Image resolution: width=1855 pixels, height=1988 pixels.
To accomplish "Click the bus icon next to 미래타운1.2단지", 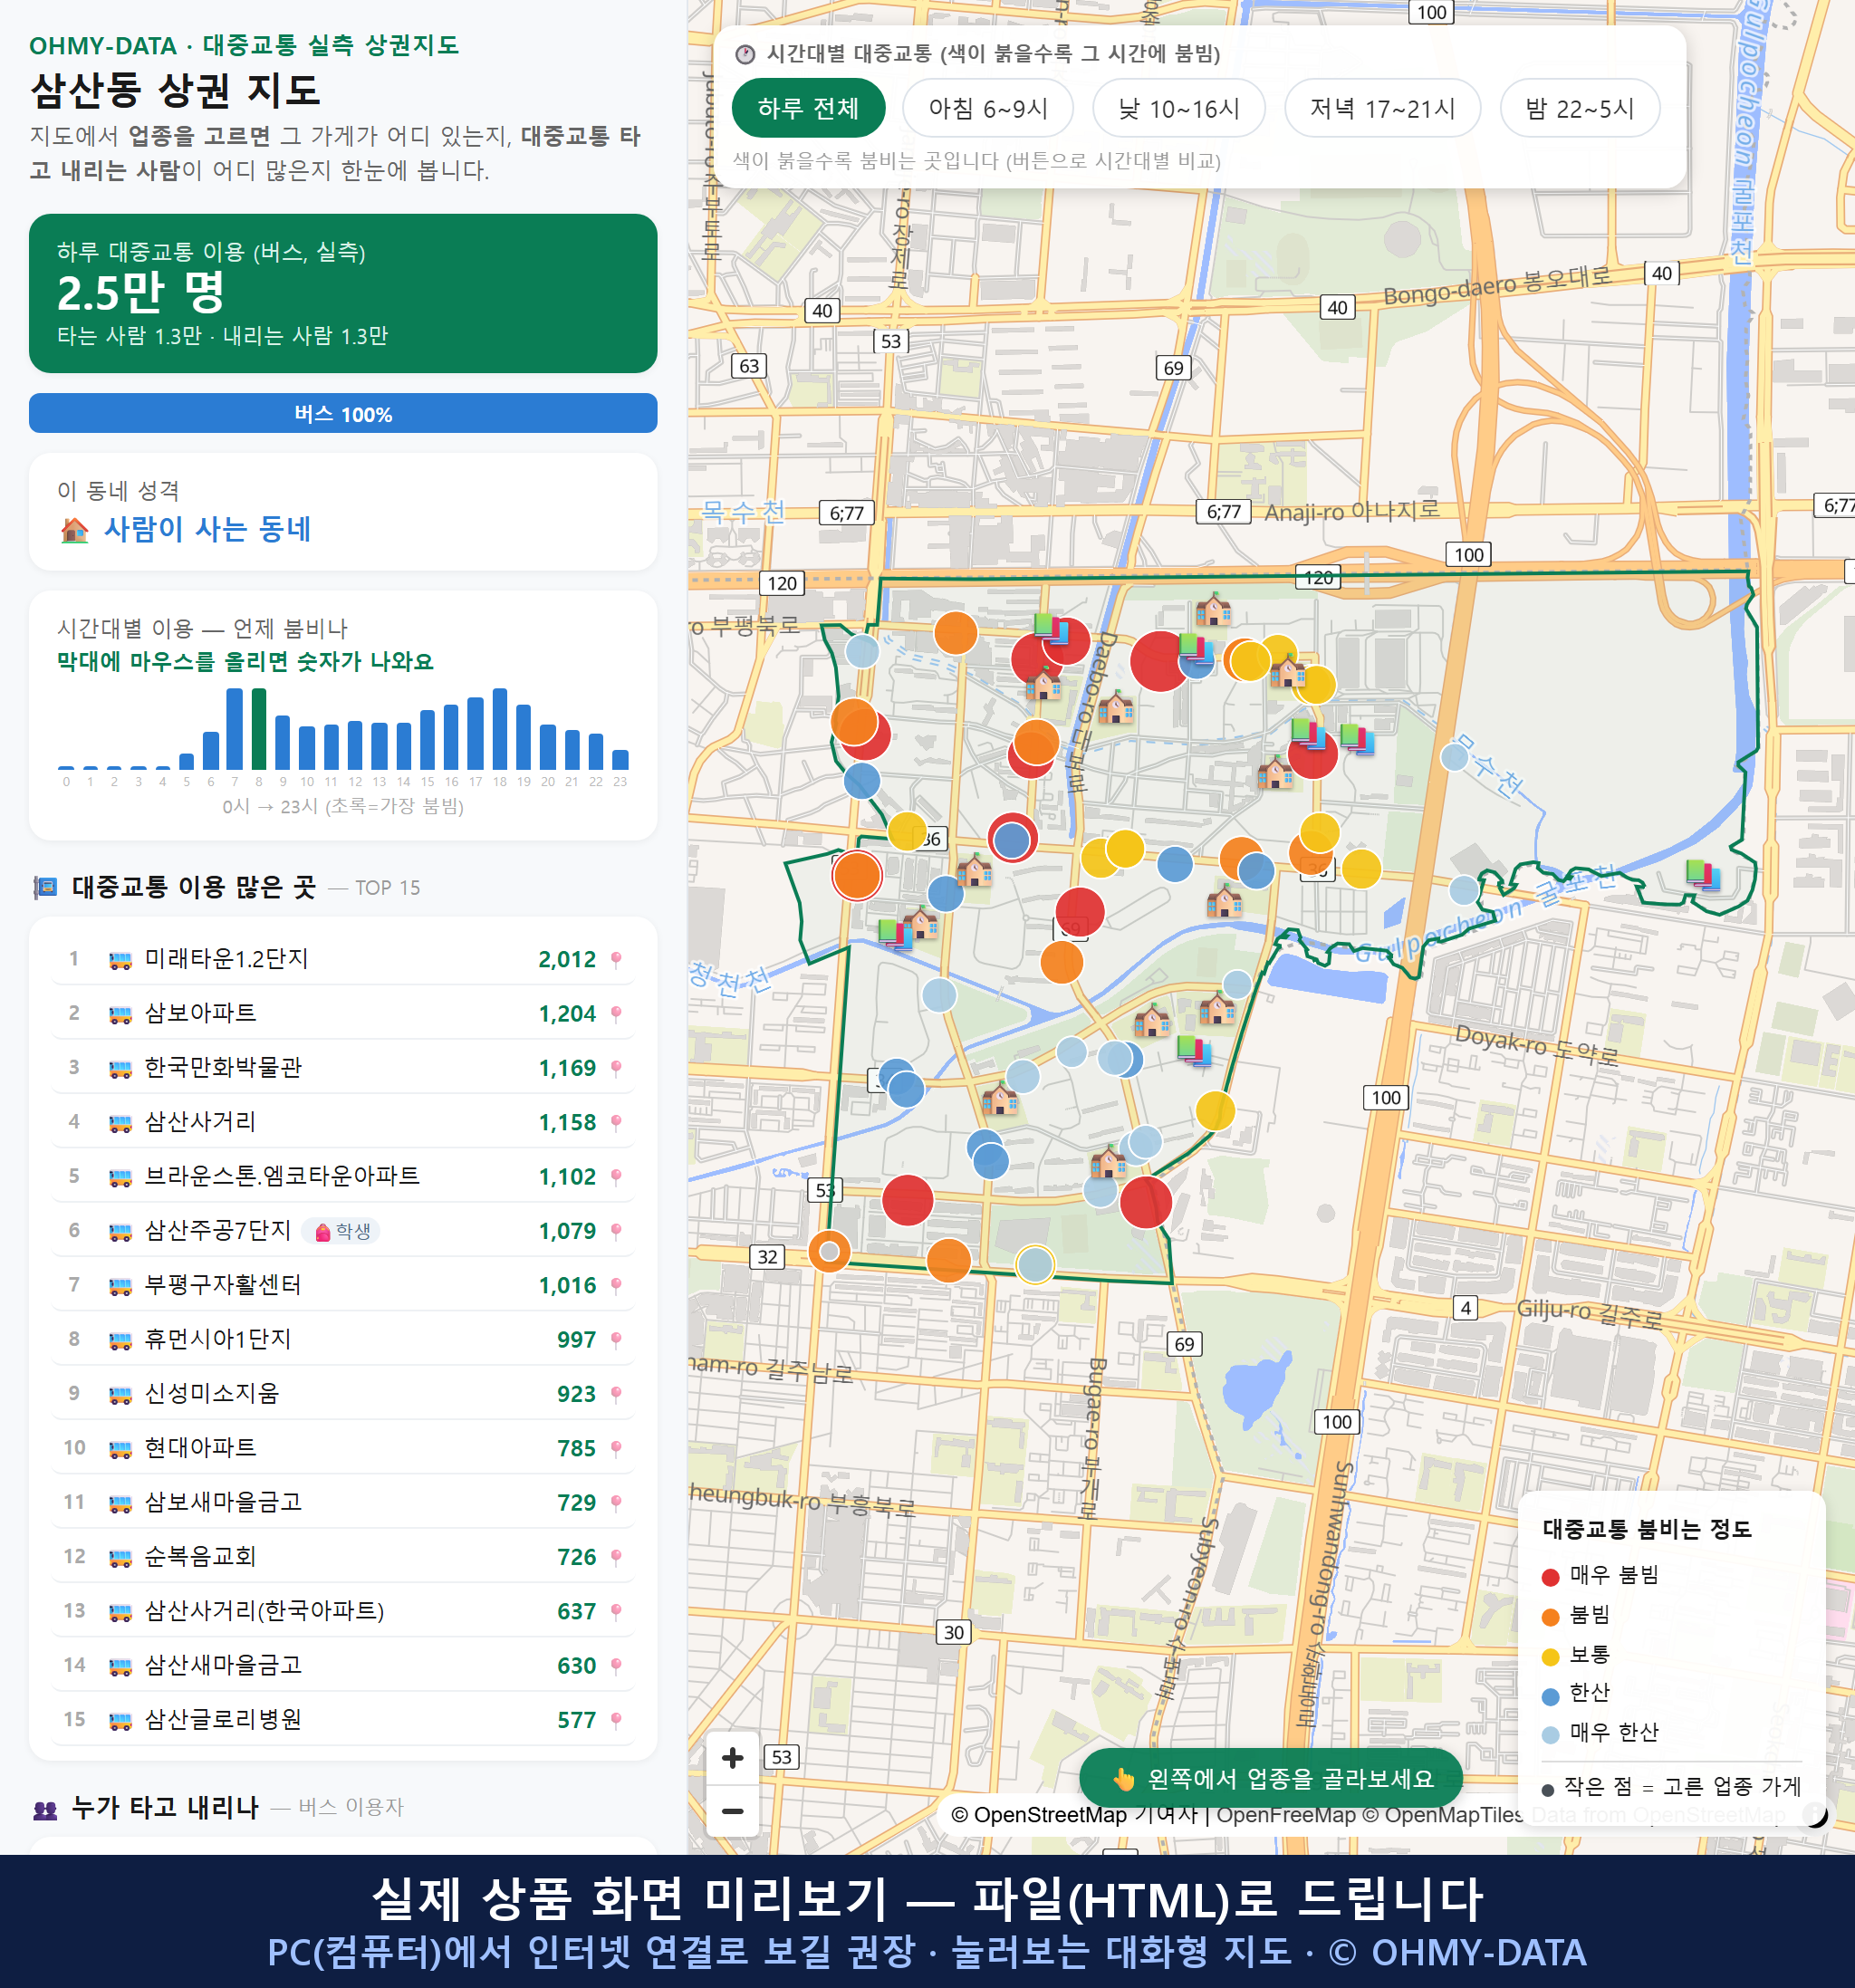I will 120,960.
